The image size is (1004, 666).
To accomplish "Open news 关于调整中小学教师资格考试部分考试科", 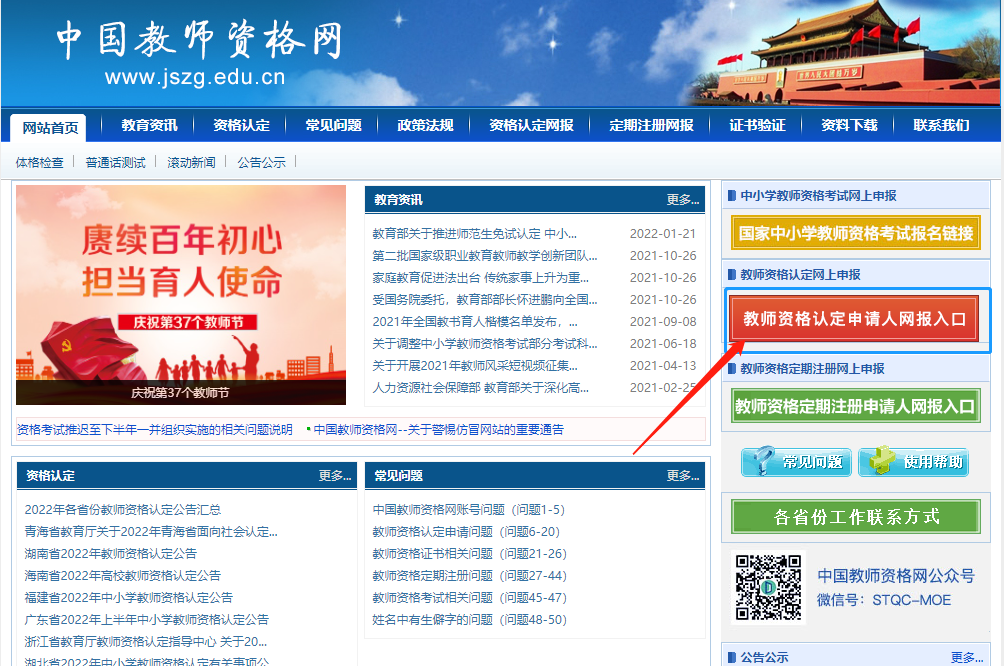I will 485,344.
